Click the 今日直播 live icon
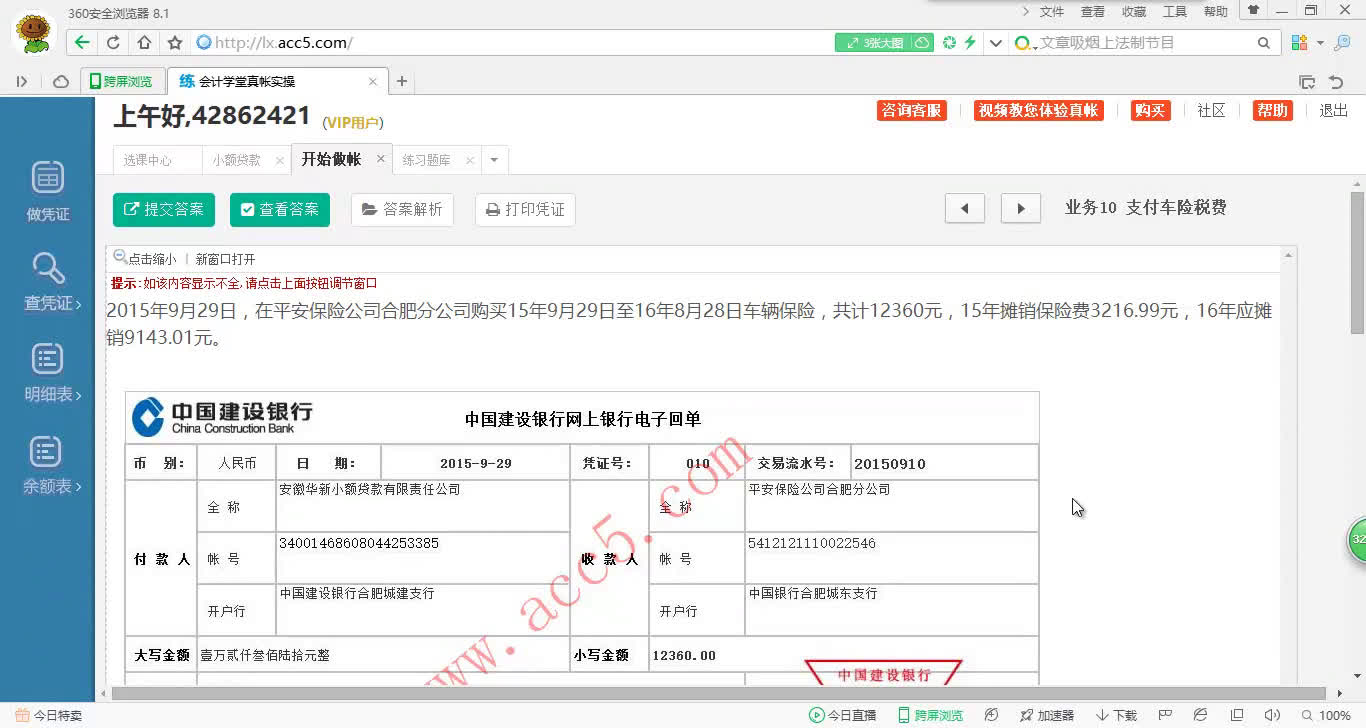Screen dimensions: 1366x728 tap(843, 715)
